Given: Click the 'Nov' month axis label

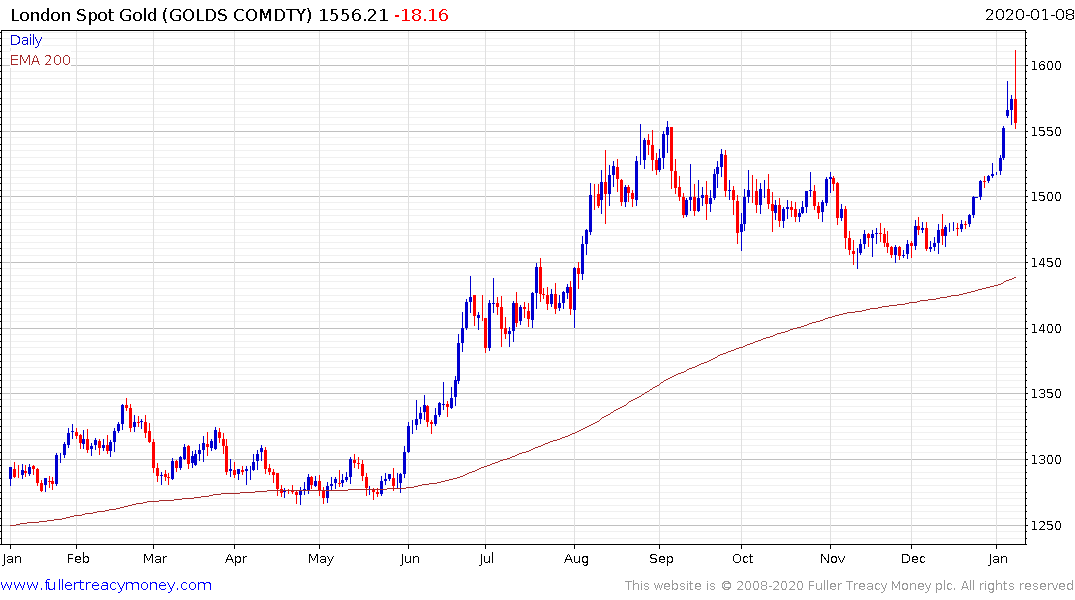Looking at the screenshot, I should (832, 558).
